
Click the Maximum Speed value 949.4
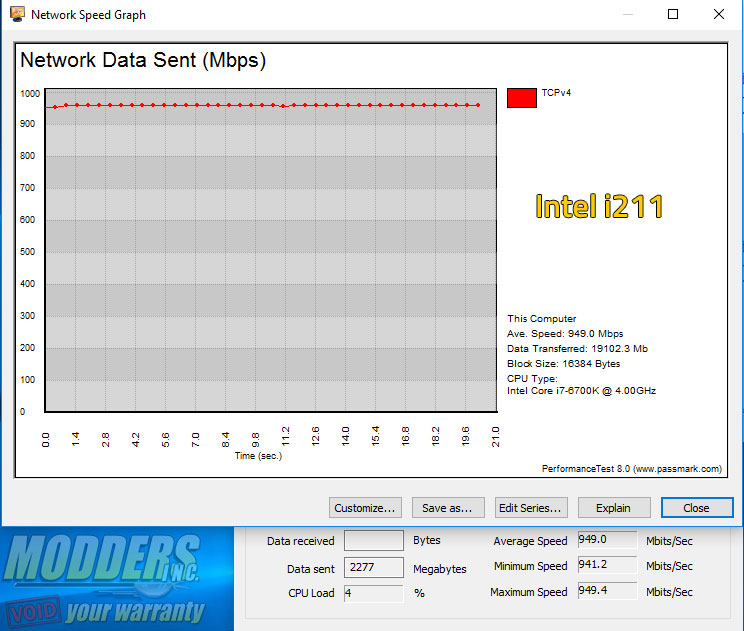click(607, 591)
